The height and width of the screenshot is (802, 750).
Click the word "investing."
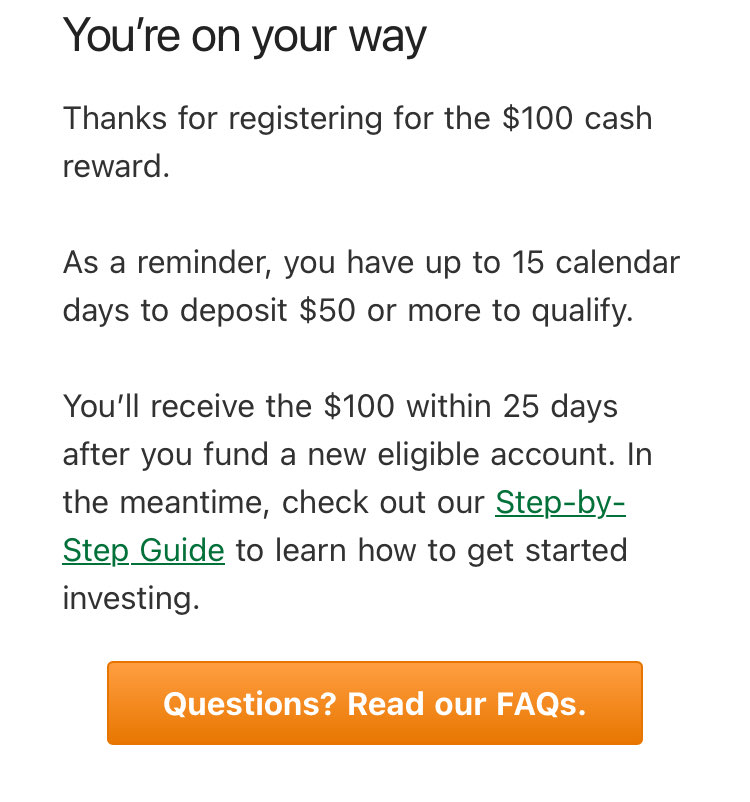click(131, 598)
